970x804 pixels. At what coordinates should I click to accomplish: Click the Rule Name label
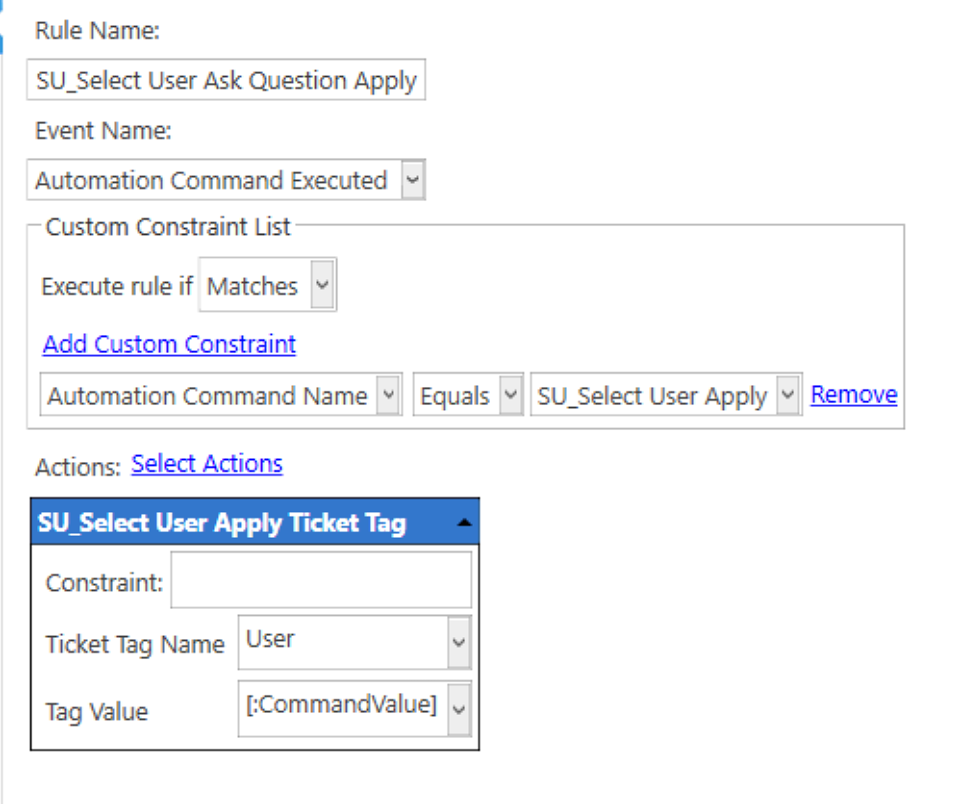tap(98, 30)
